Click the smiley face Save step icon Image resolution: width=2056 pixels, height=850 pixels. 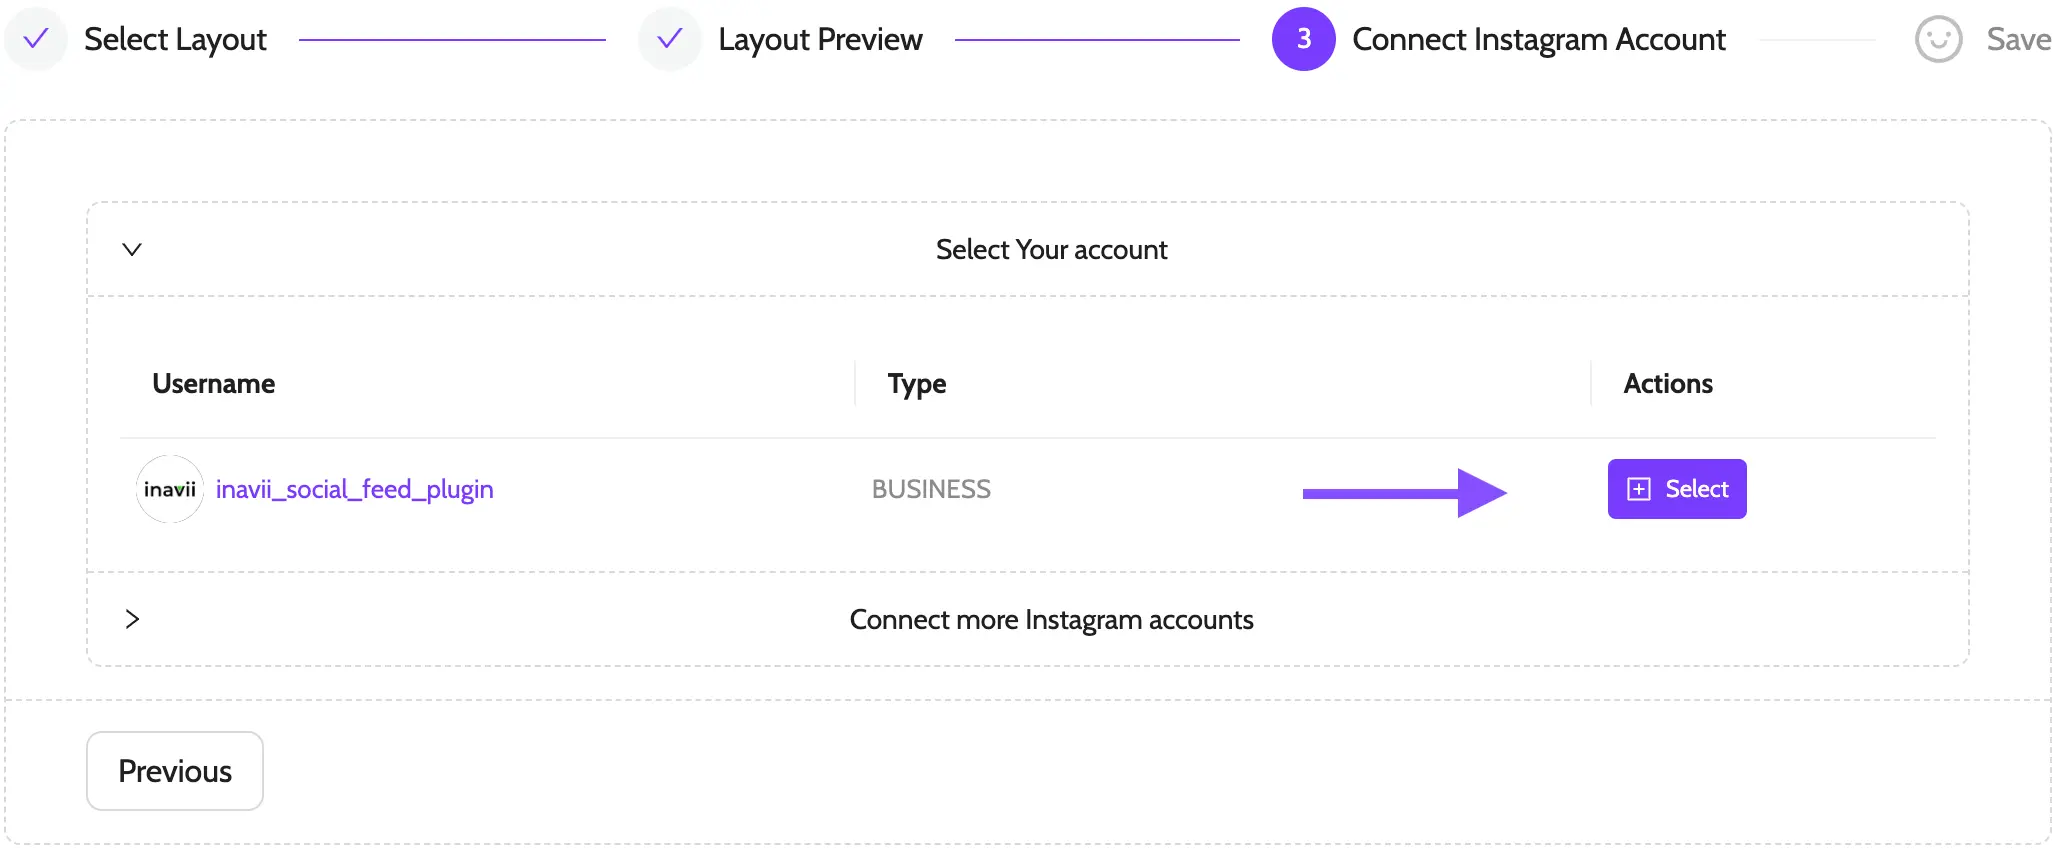[1938, 39]
